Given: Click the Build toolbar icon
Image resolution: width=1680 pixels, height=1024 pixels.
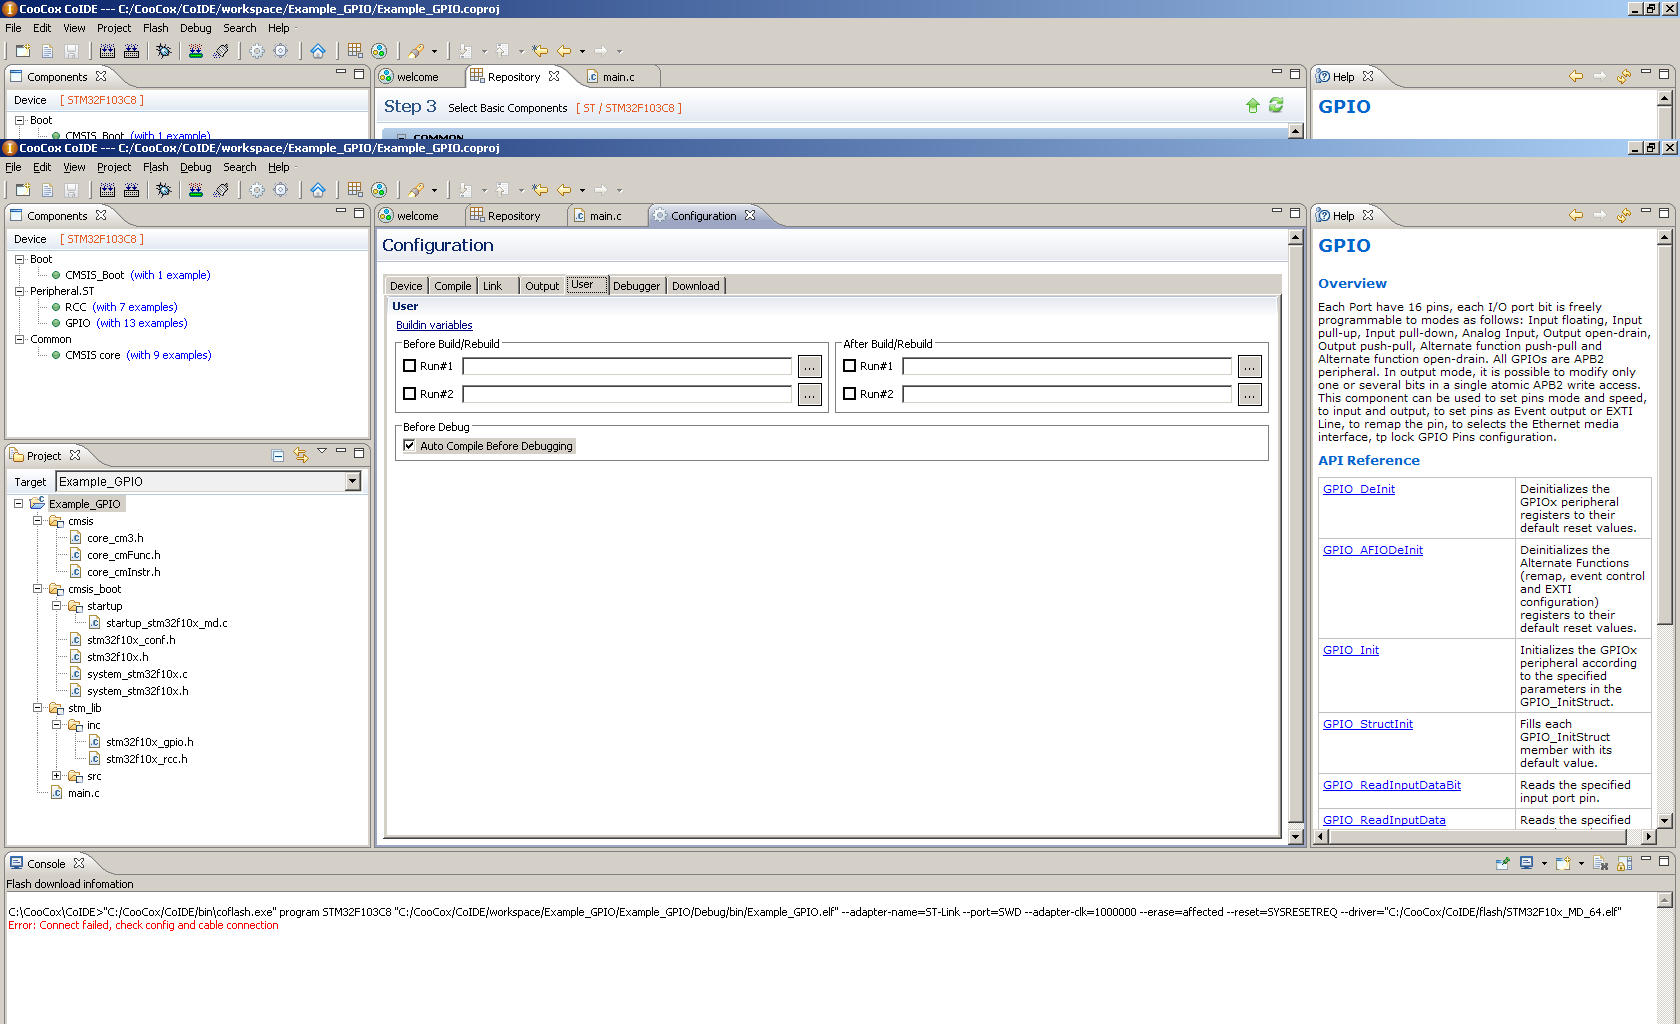Looking at the screenshot, I should [x=107, y=190].
